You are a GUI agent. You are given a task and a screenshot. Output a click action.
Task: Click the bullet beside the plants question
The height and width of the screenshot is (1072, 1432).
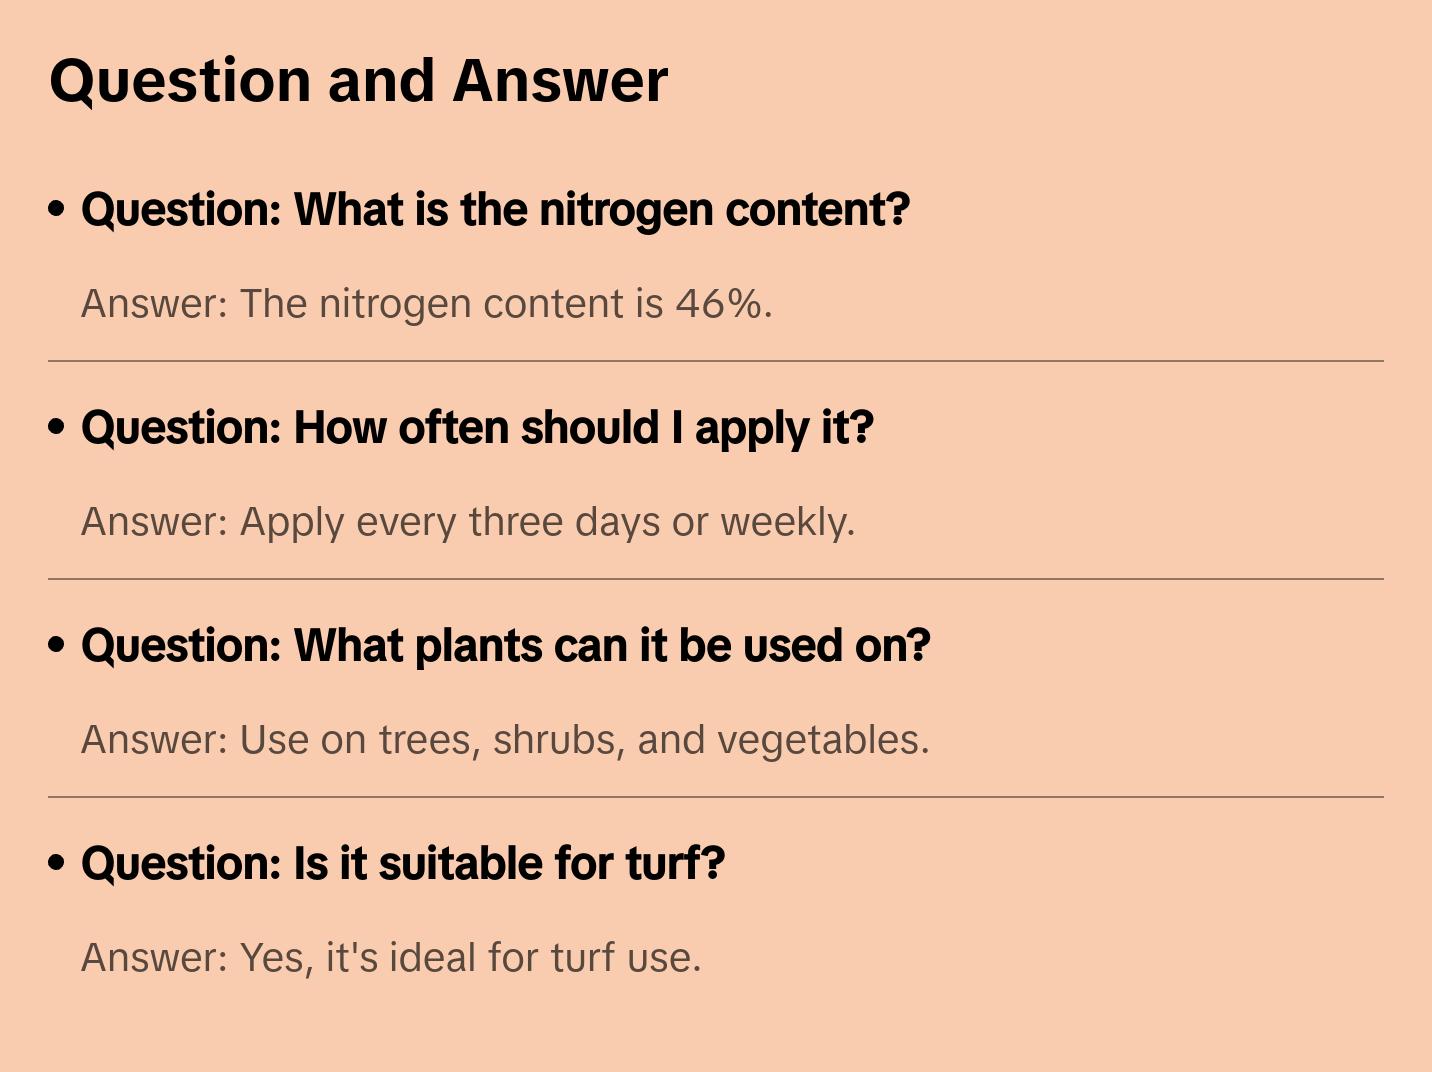57,645
